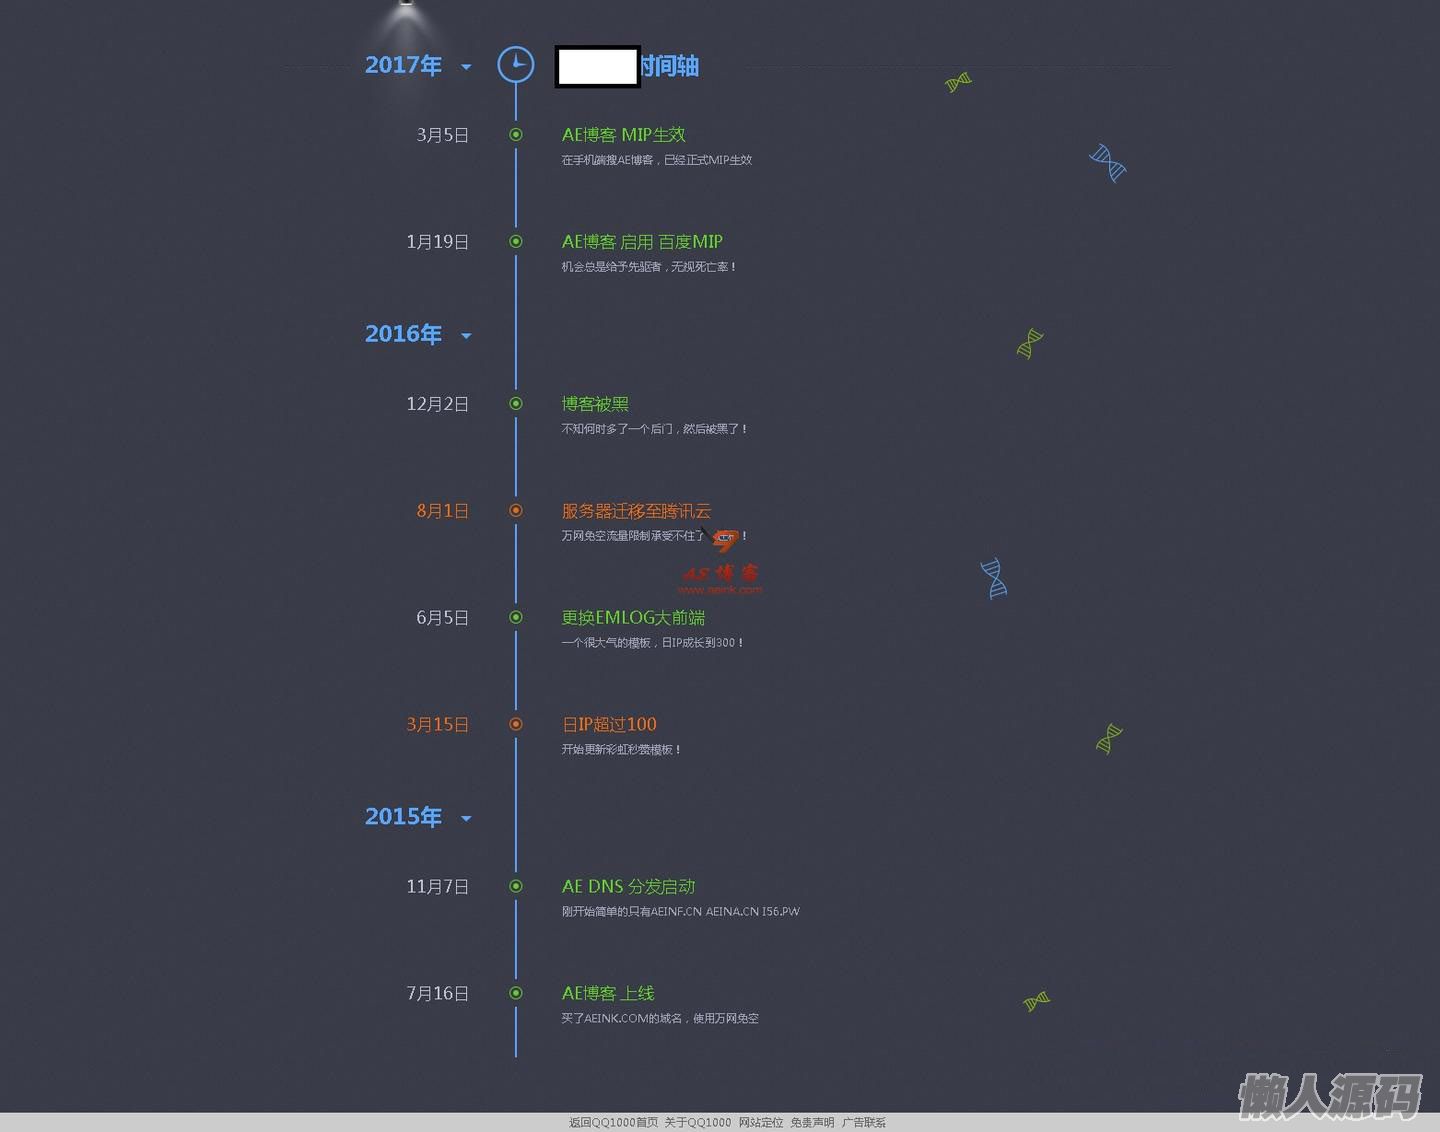Click the orange timeline dot for 3月15日

(x=516, y=725)
